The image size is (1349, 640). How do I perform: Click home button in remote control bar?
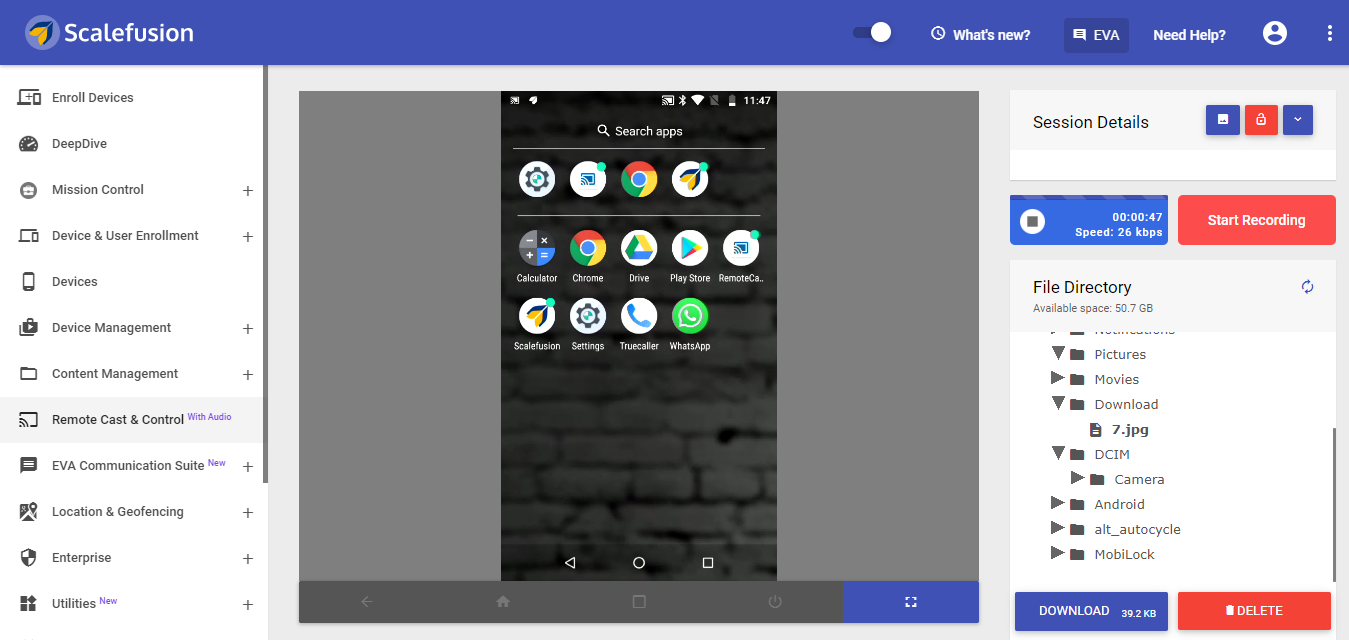tap(503, 602)
